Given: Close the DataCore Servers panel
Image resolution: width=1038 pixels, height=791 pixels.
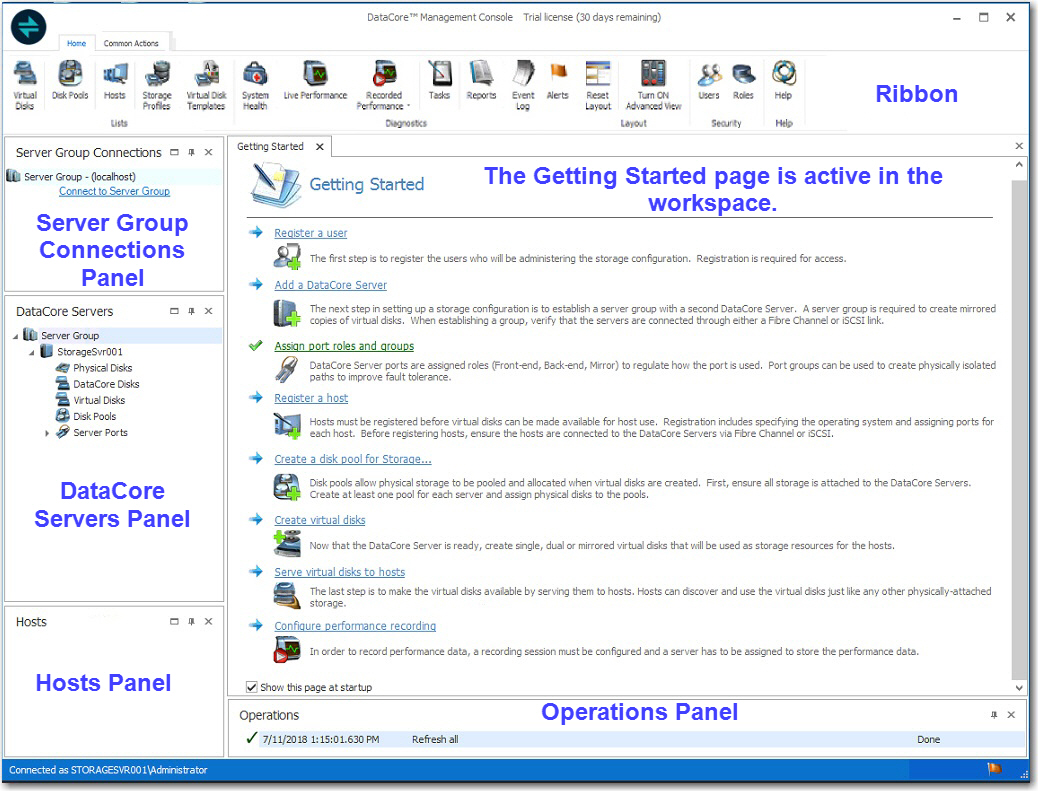Looking at the screenshot, I should tap(209, 311).
